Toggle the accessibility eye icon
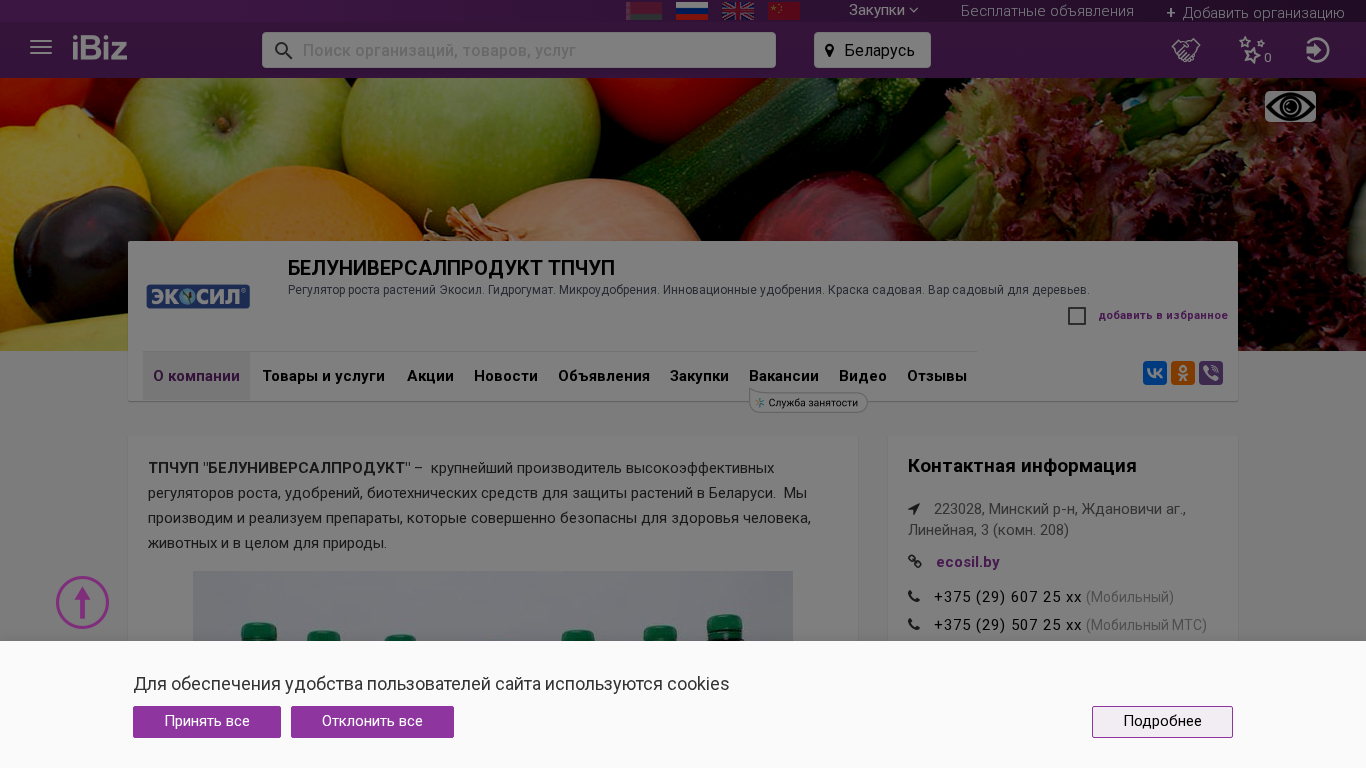This screenshot has width=1366, height=768. point(1290,107)
